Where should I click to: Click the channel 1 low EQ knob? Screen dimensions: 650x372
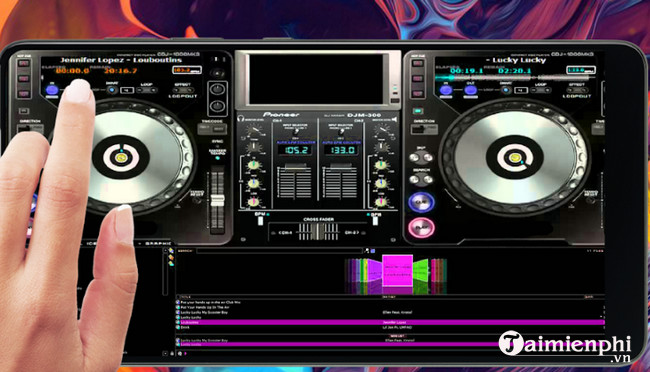point(253,202)
